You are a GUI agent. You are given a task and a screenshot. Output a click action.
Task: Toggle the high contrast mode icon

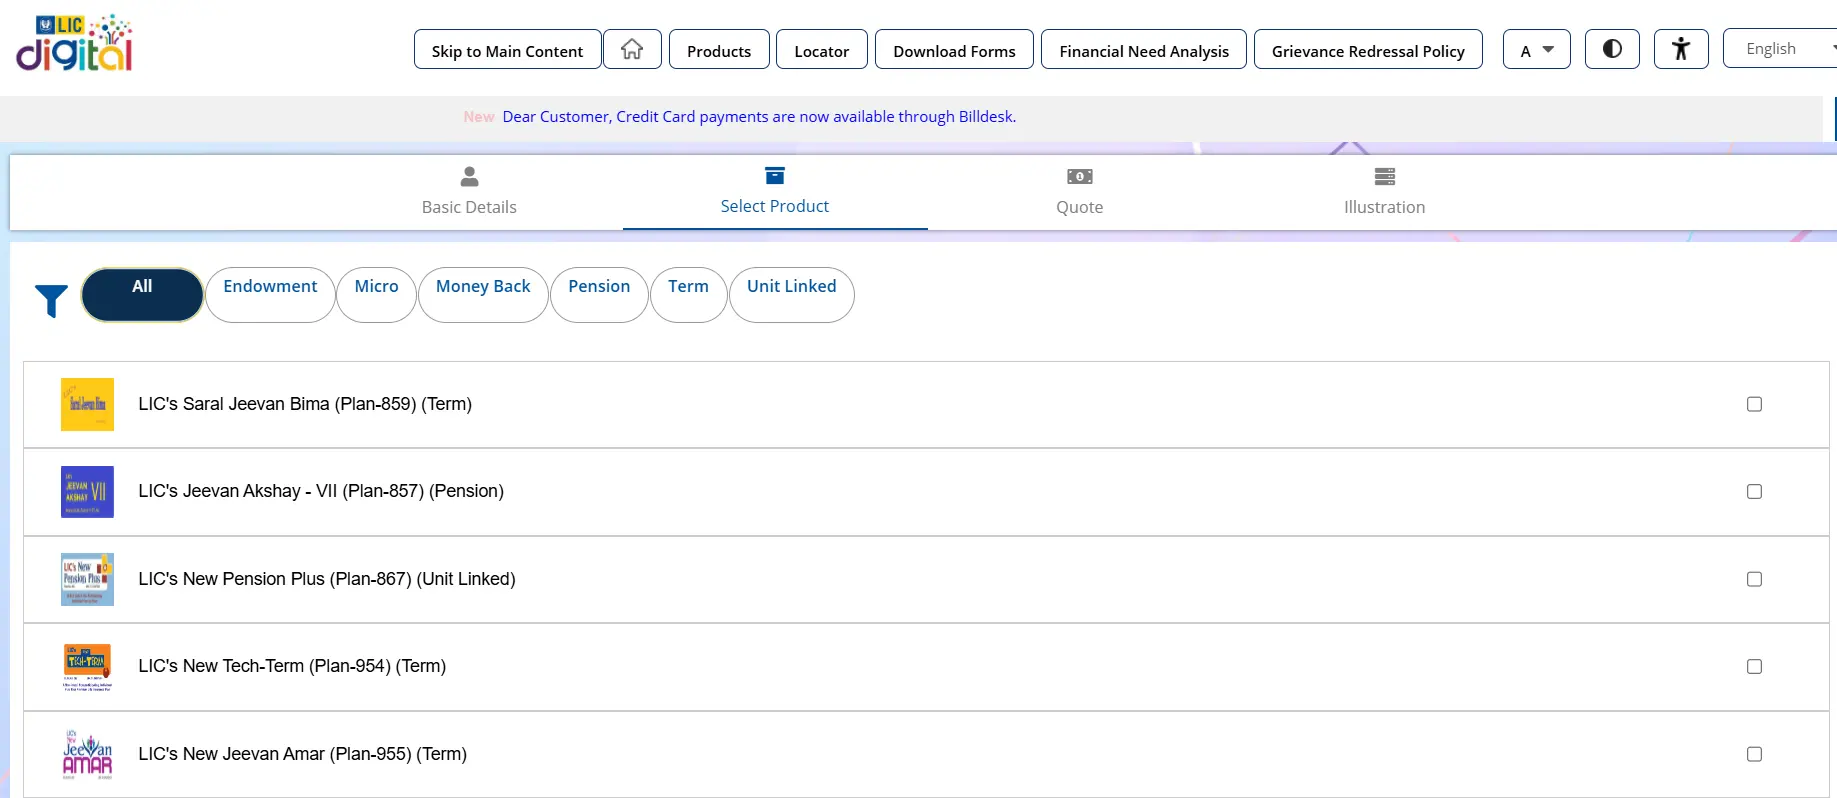coord(1612,49)
